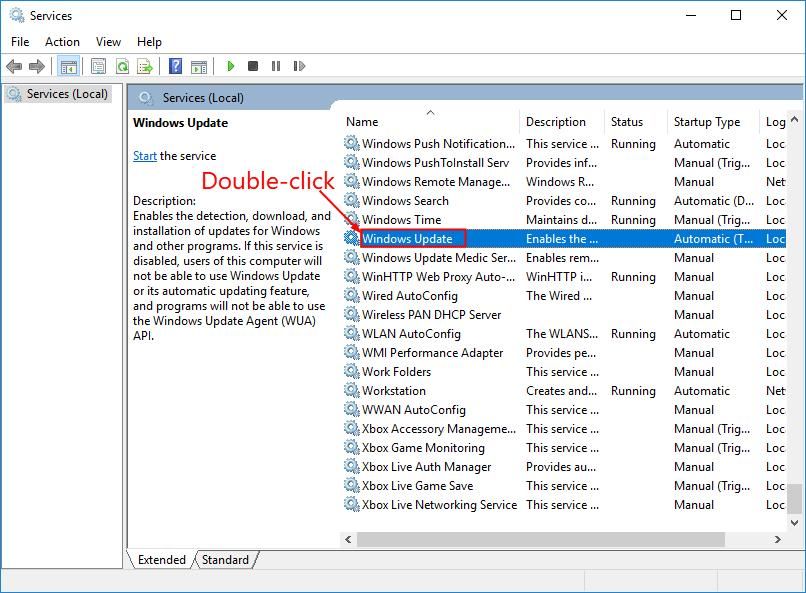Screen dimensions: 806x593
Task: Open the Help toolbar icon
Action: click(x=175, y=66)
